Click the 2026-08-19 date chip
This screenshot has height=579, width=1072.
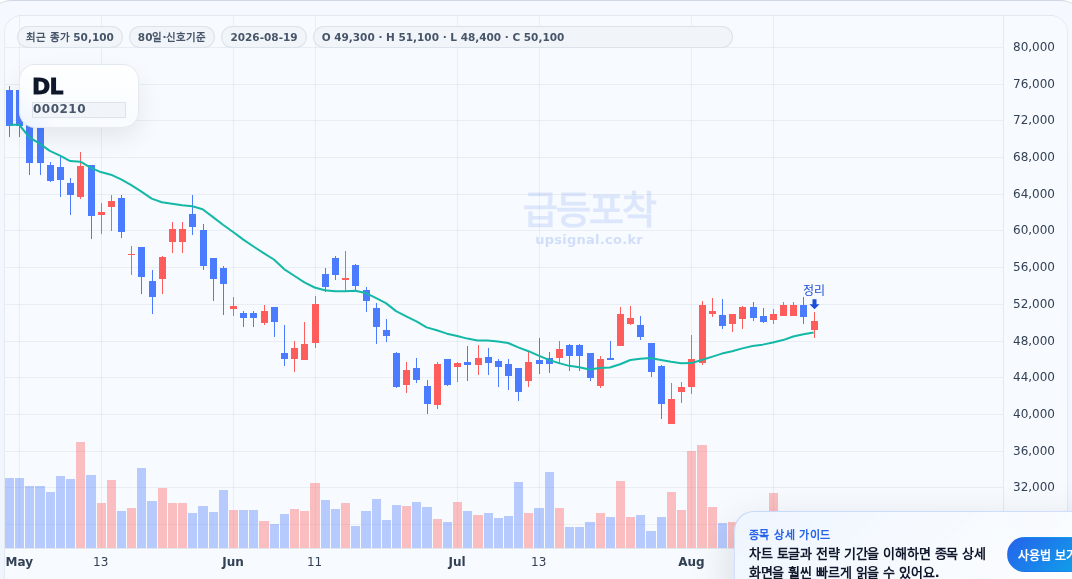tap(264, 37)
